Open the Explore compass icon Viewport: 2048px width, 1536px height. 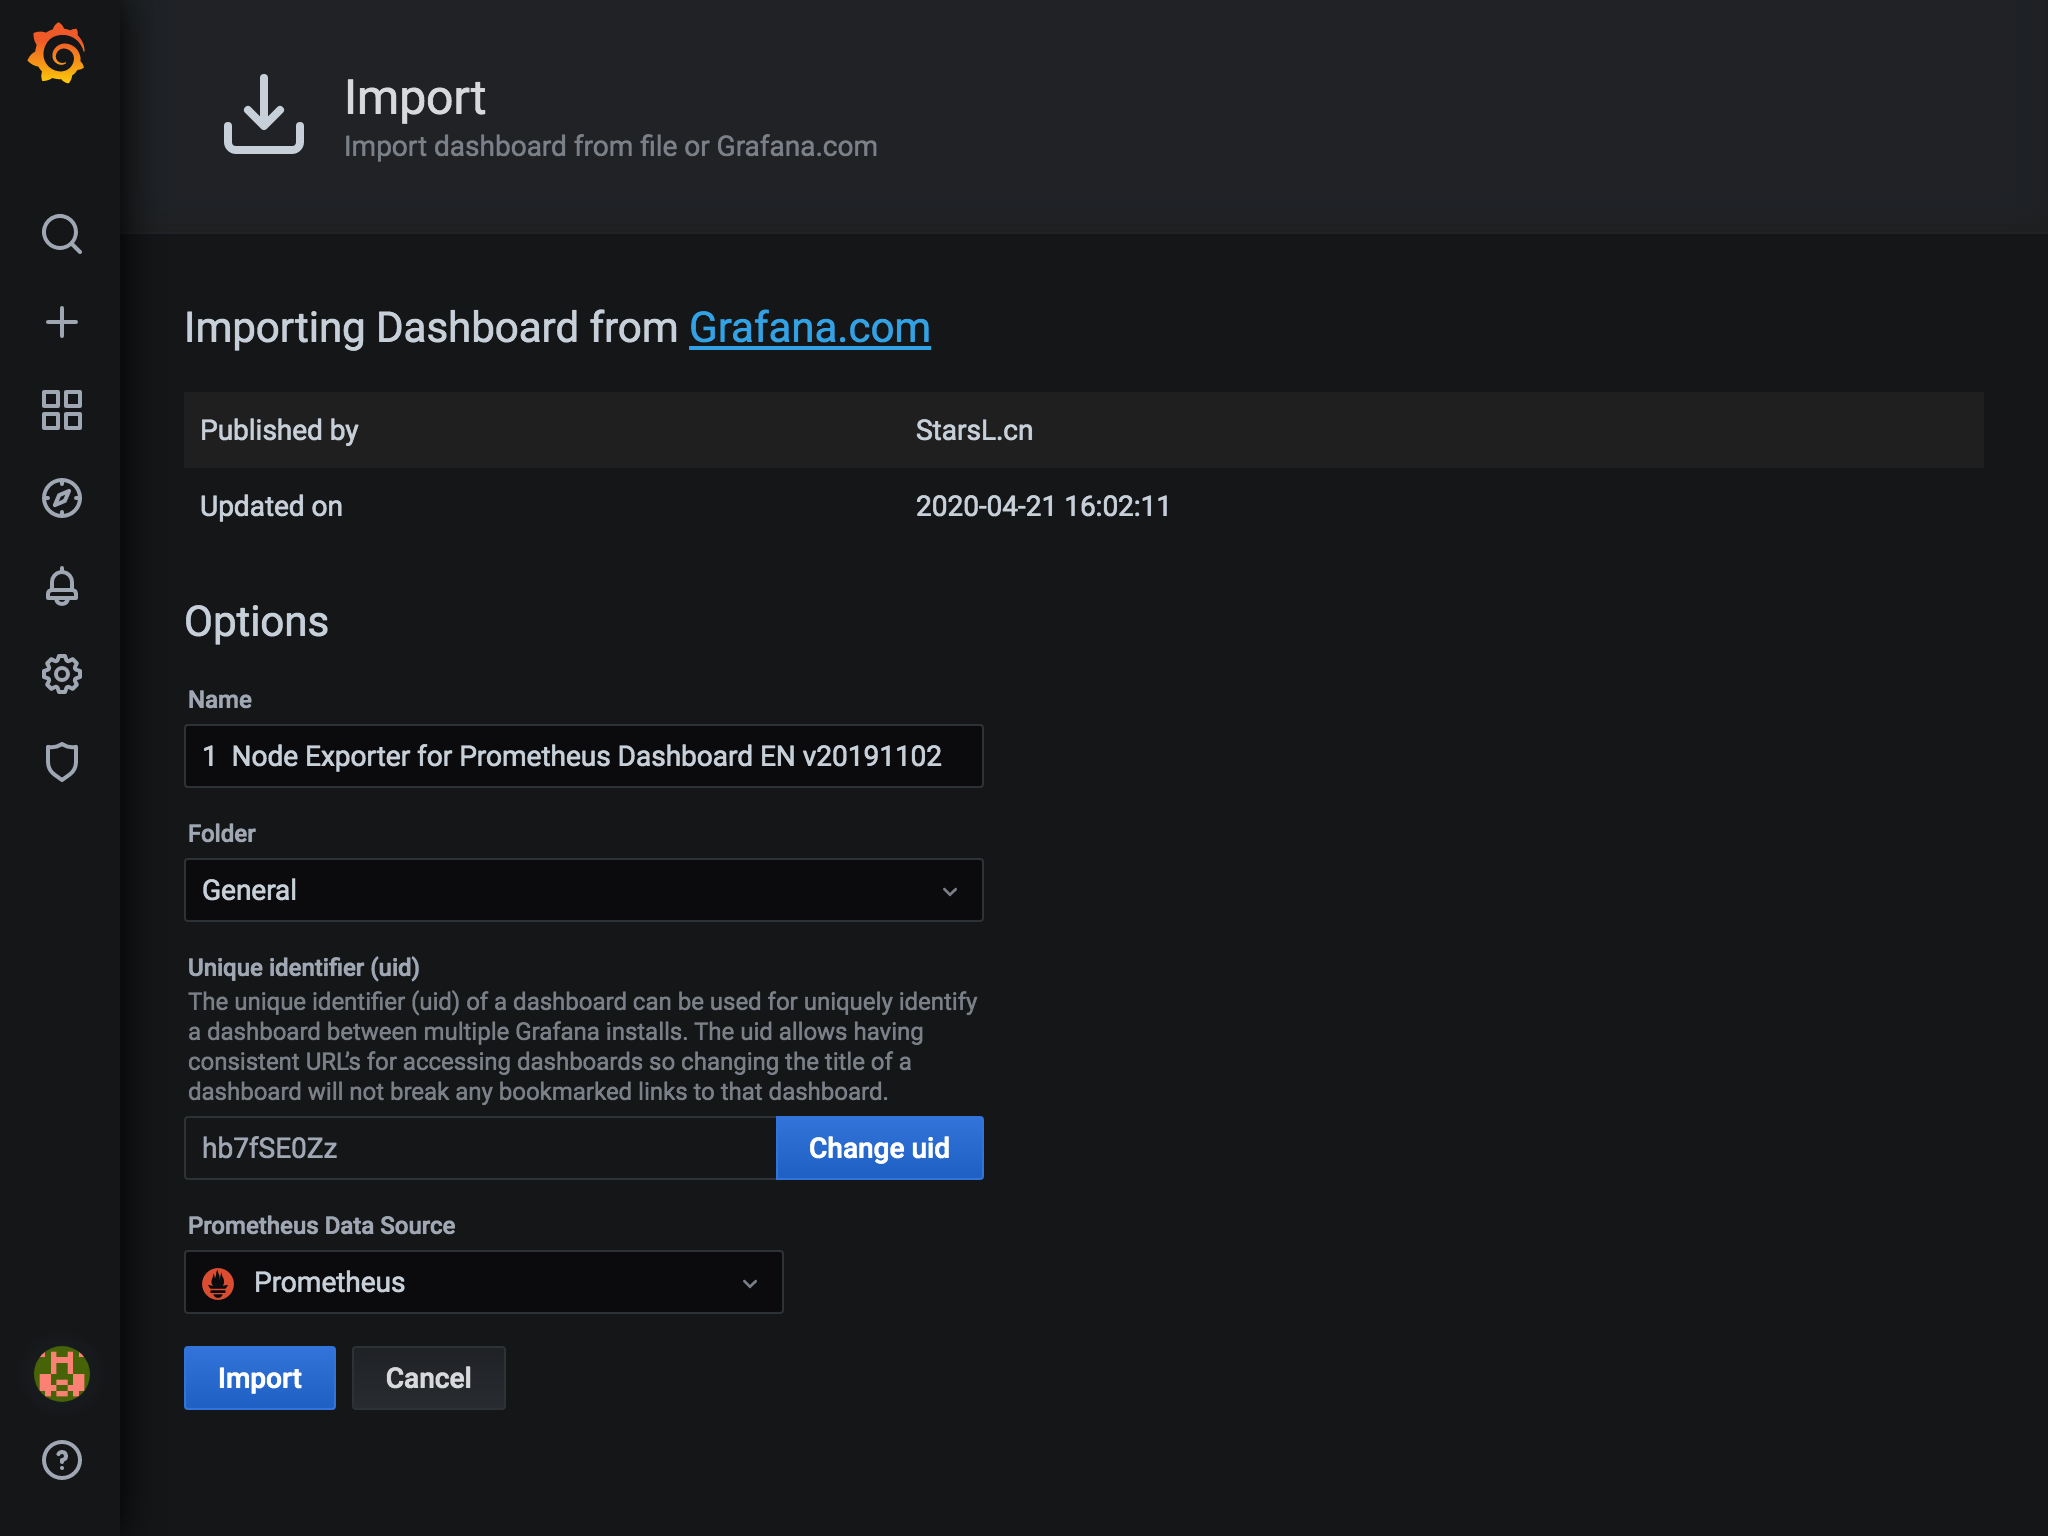click(61, 498)
